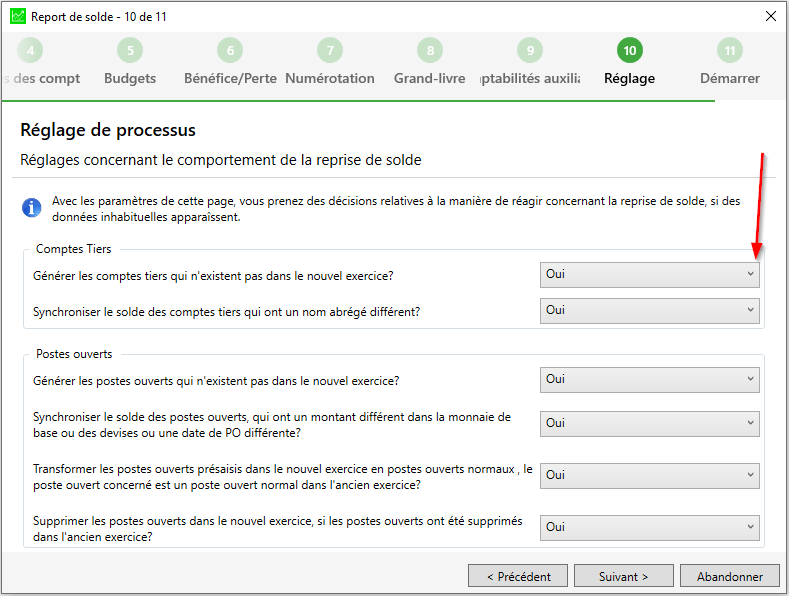Click the active step 10 Réglage circle
The width and height of the screenshot is (789, 596).
pos(630,50)
